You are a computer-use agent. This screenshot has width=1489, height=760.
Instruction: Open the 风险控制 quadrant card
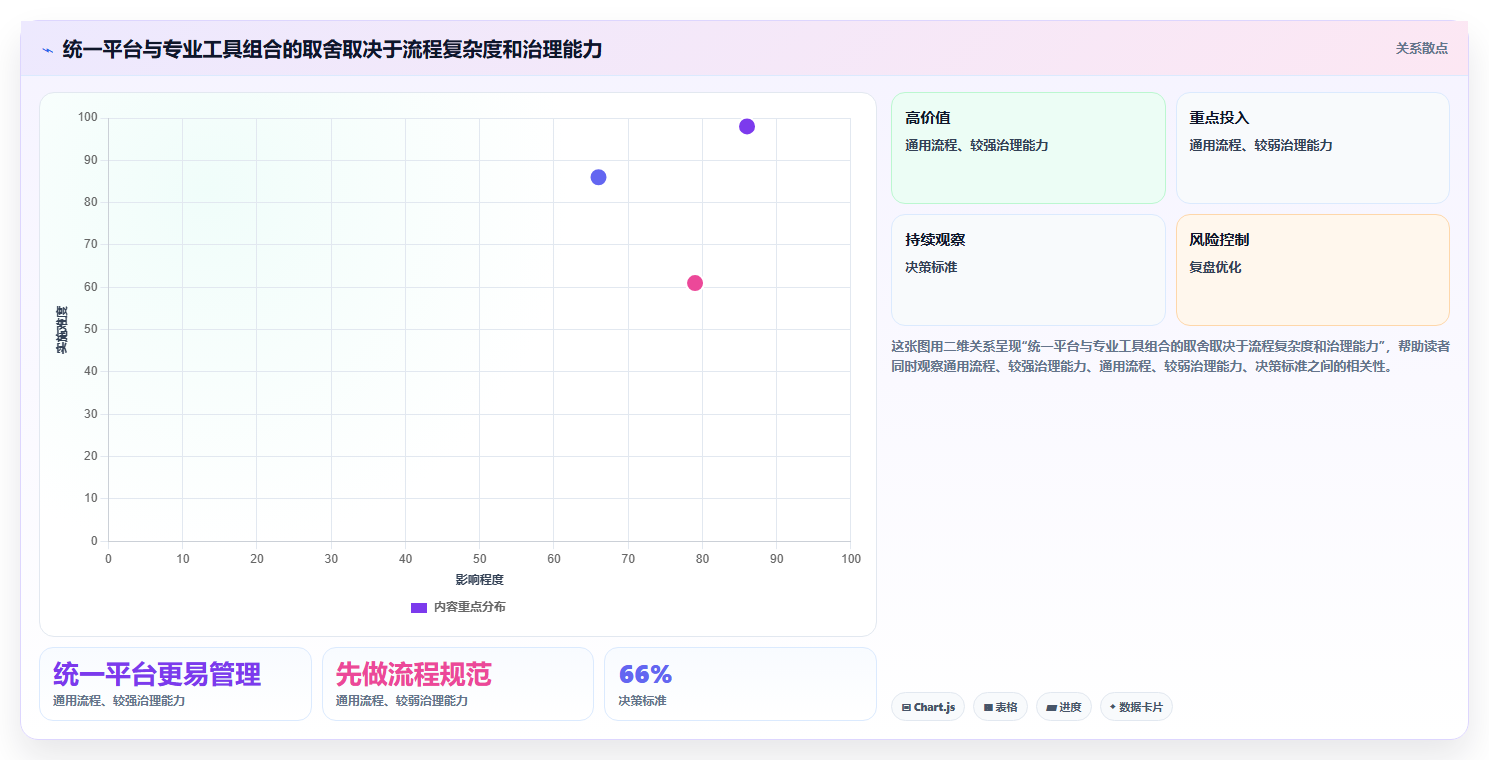pos(1313,270)
